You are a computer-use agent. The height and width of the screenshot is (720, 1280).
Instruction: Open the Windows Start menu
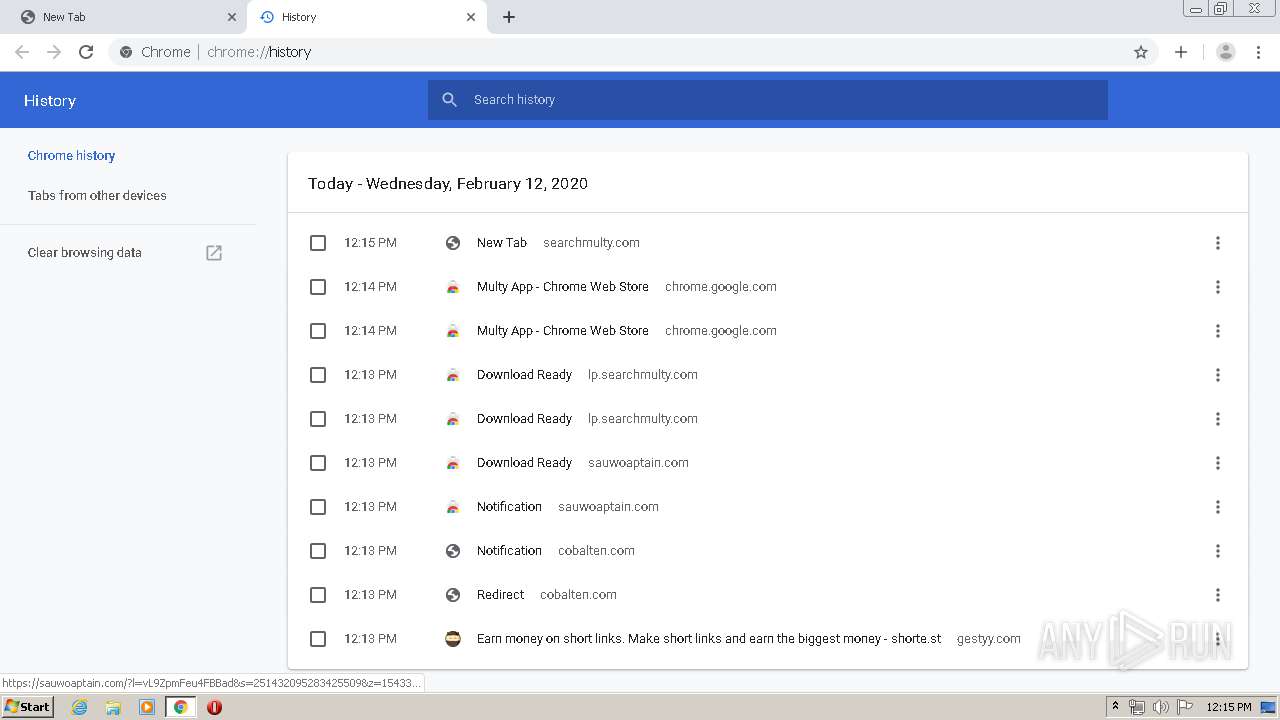click(x=27, y=707)
